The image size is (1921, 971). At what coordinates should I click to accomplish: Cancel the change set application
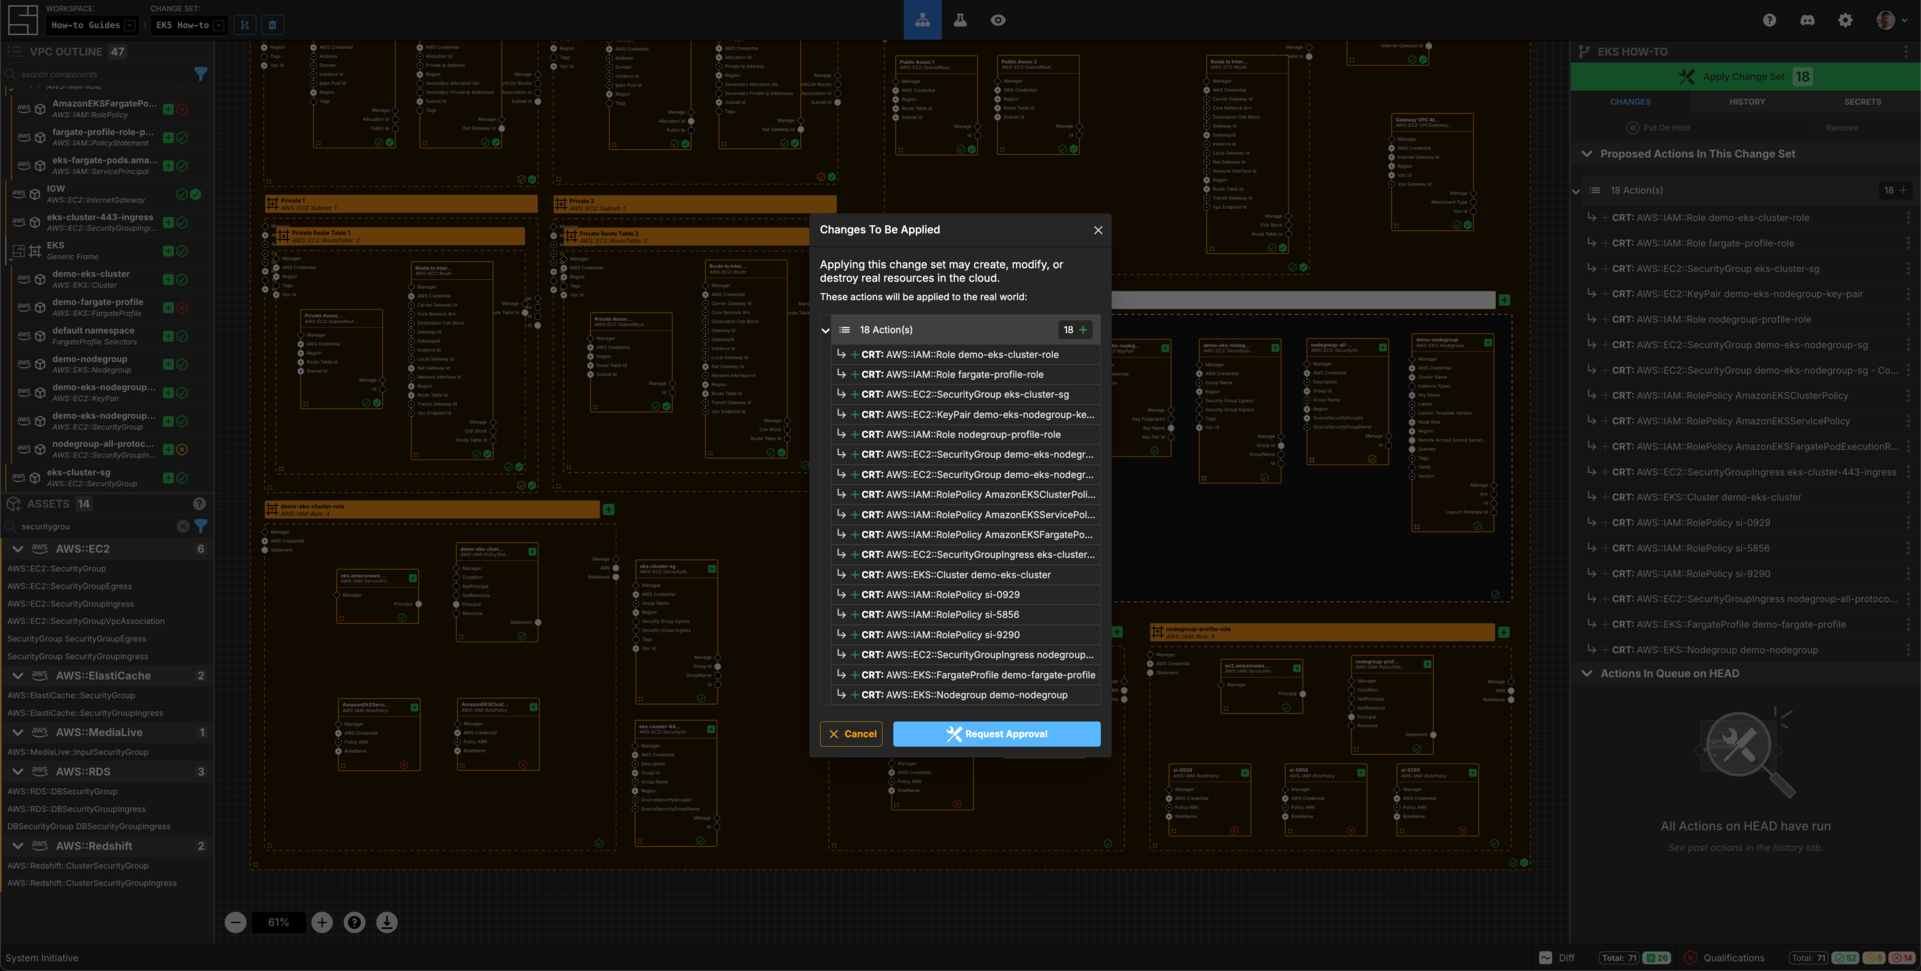851,734
